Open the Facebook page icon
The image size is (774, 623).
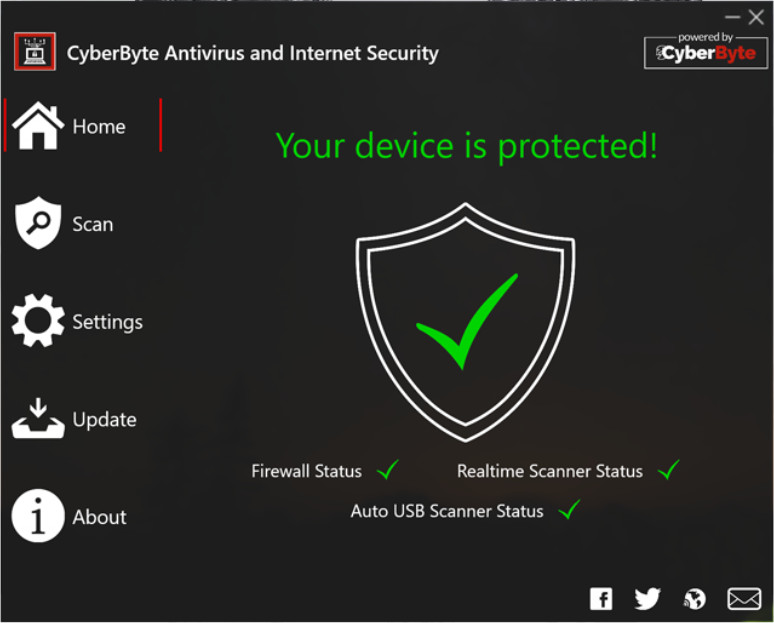601,598
